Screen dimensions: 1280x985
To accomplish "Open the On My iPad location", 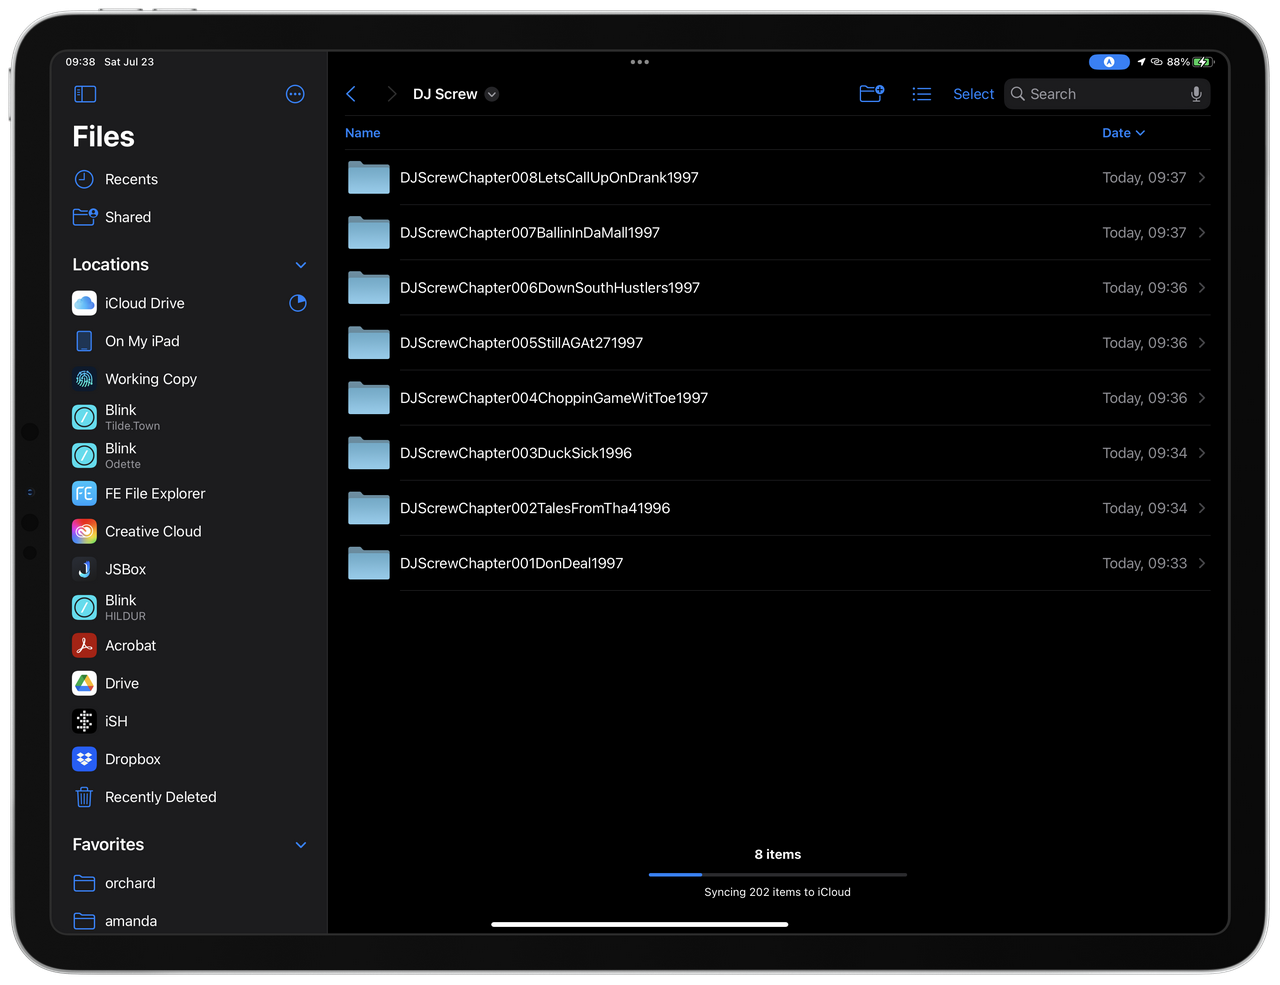I will click(x=190, y=341).
